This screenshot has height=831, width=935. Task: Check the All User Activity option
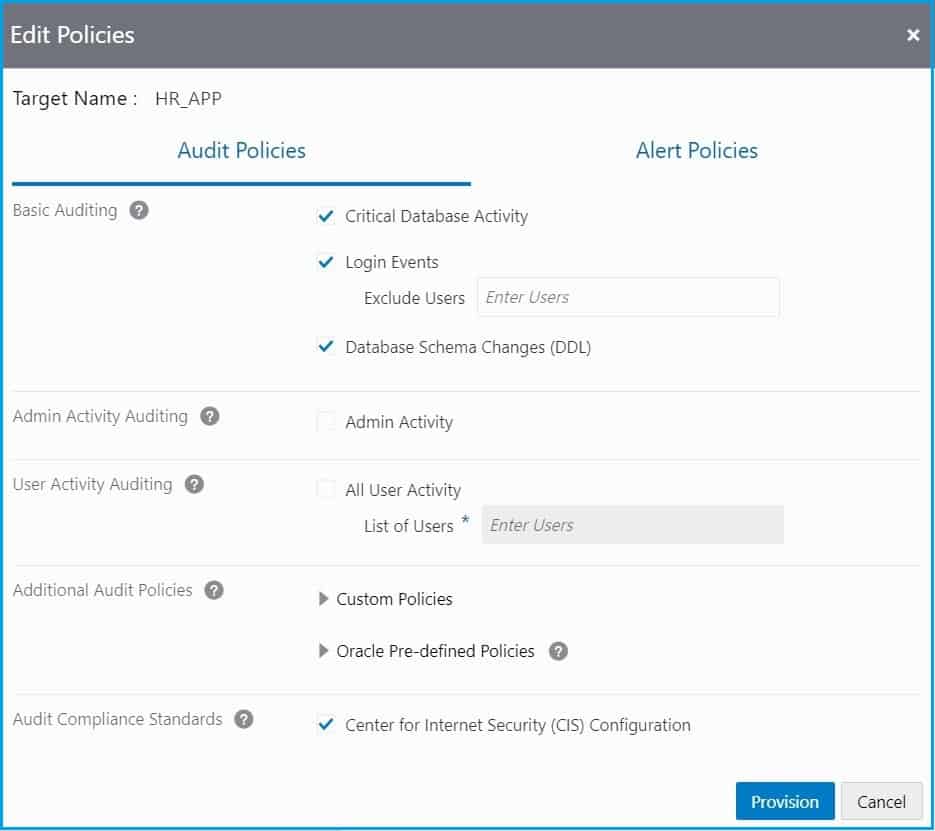tap(325, 489)
